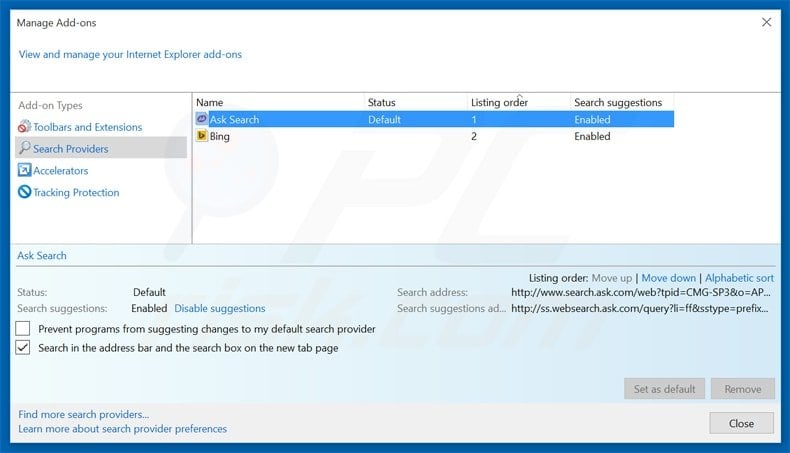This screenshot has width=790, height=453.
Task: Click the Toolbars and Extensions icon
Action: [24, 126]
